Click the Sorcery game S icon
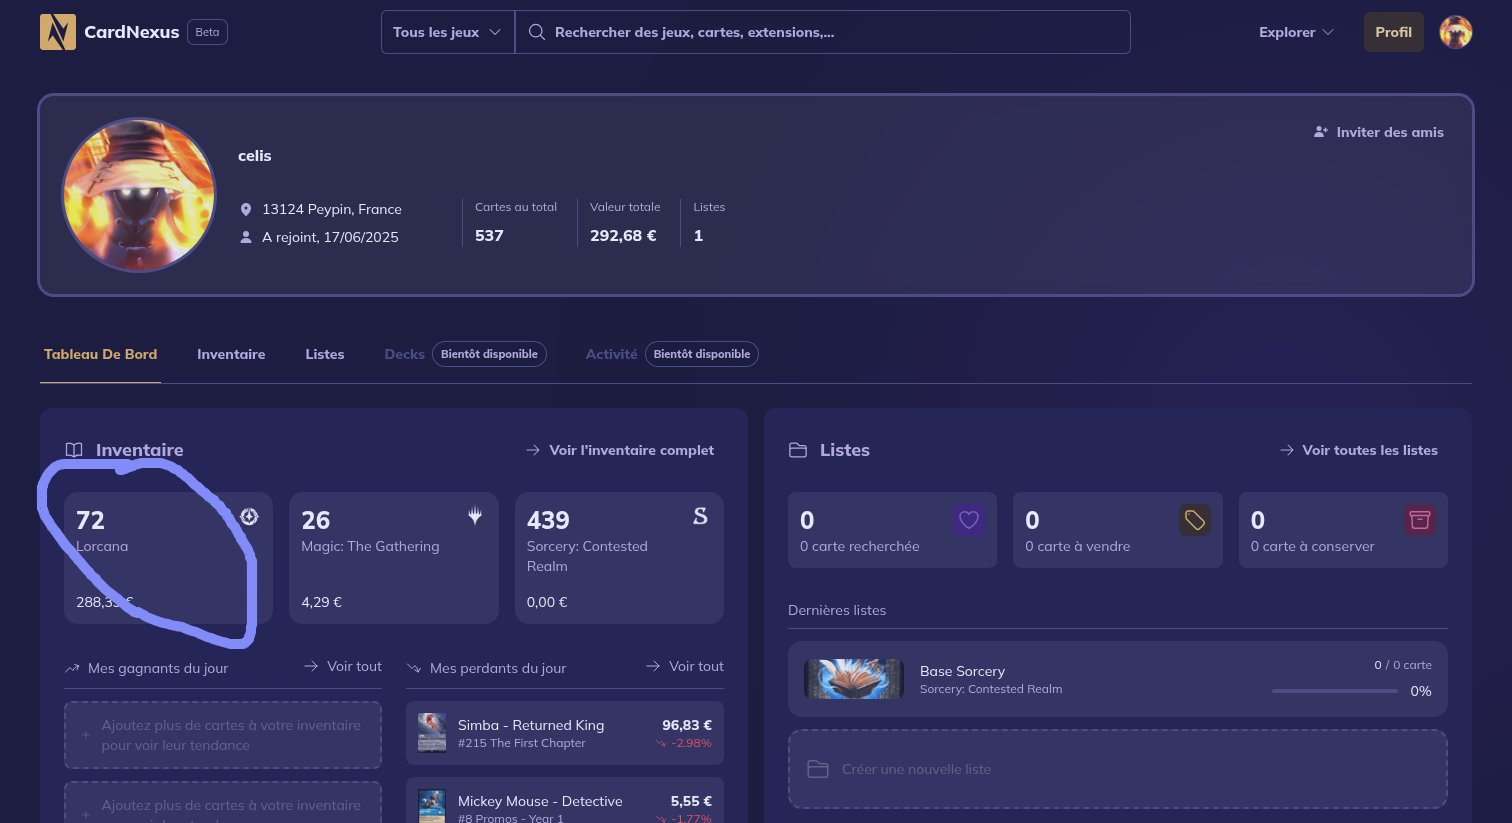The image size is (1512, 823). pyautogui.click(x=700, y=516)
